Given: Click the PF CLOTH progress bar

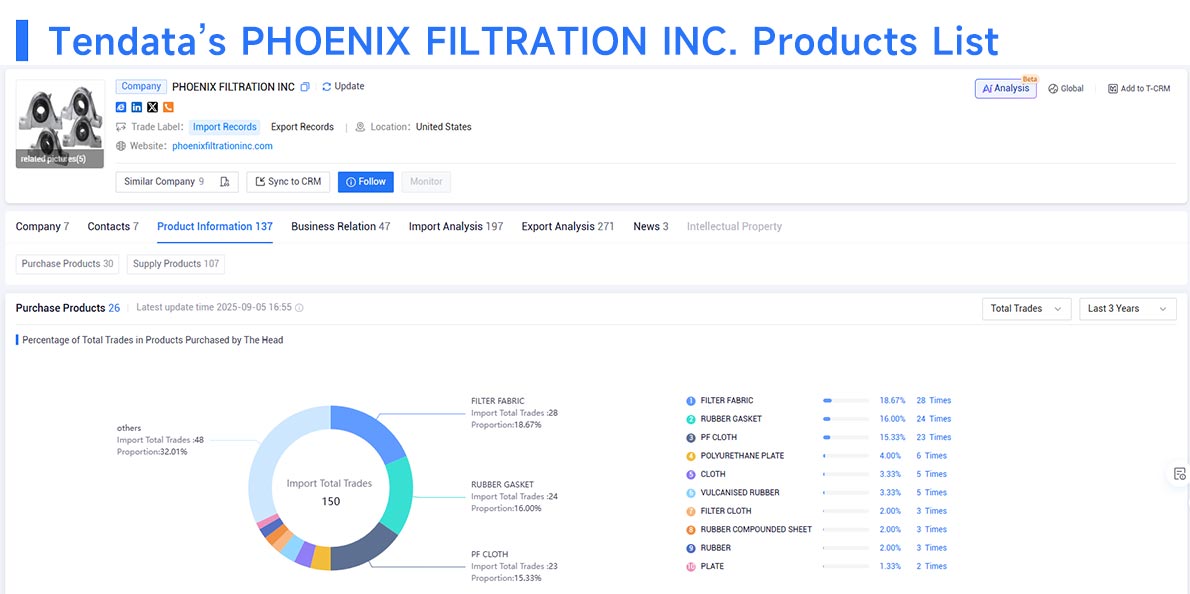Looking at the screenshot, I should tap(846, 438).
